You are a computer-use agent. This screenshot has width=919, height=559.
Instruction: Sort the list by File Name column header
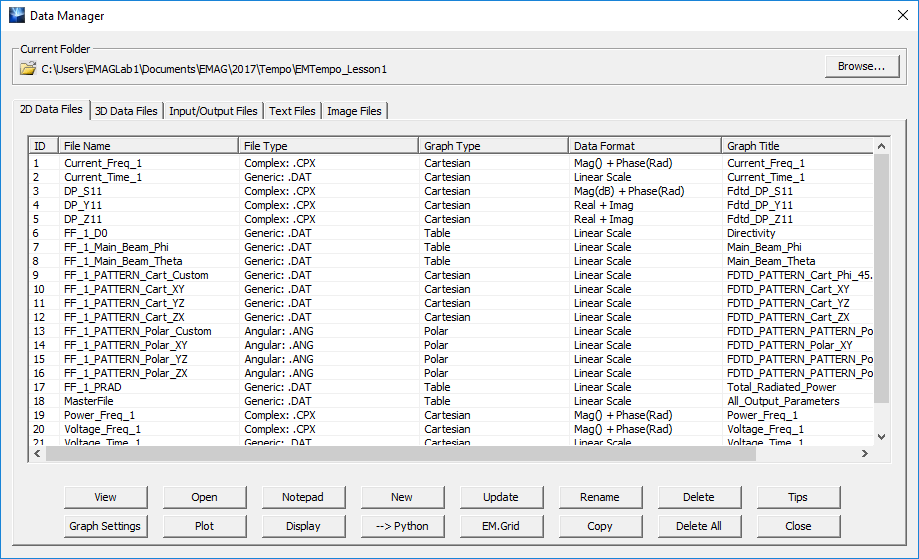click(x=148, y=146)
